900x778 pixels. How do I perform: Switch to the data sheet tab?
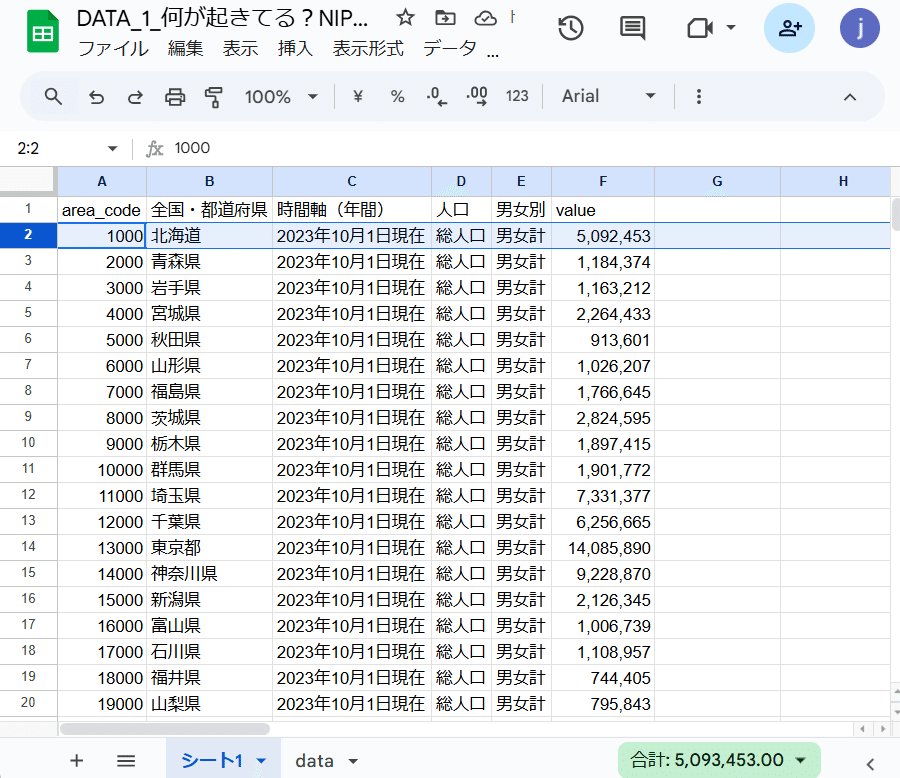pos(315,761)
